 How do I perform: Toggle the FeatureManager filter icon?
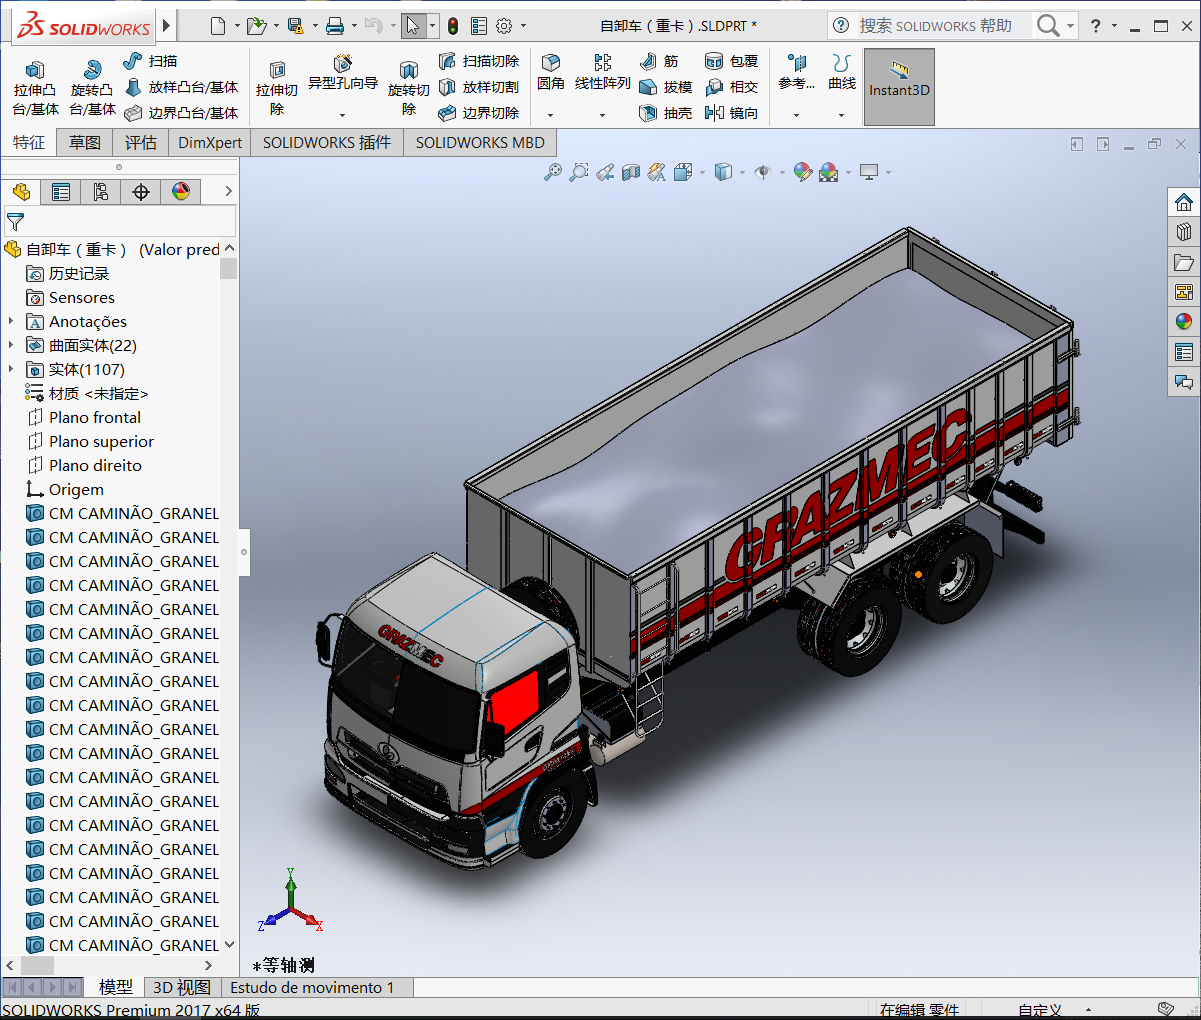click(15, 221)
